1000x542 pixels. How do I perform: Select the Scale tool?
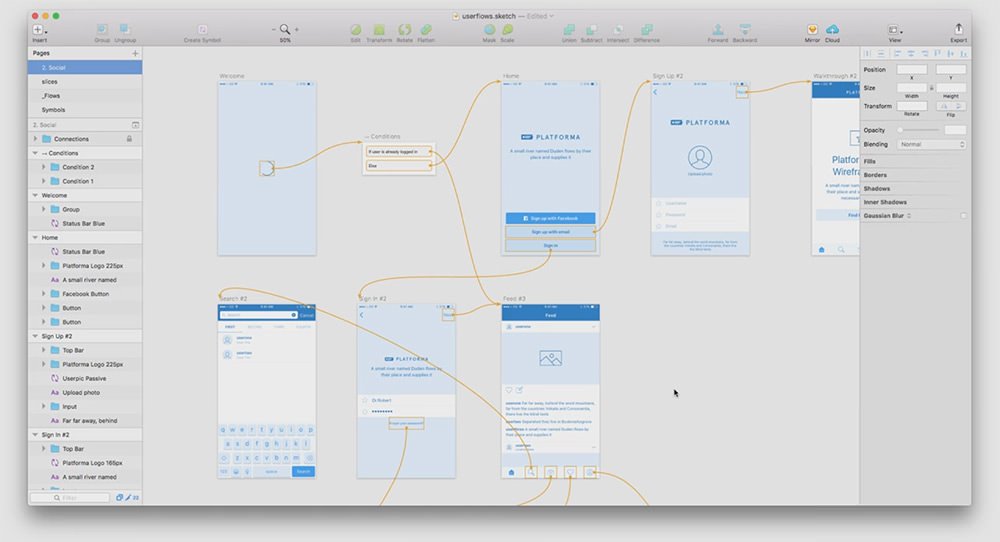(508, 29)
